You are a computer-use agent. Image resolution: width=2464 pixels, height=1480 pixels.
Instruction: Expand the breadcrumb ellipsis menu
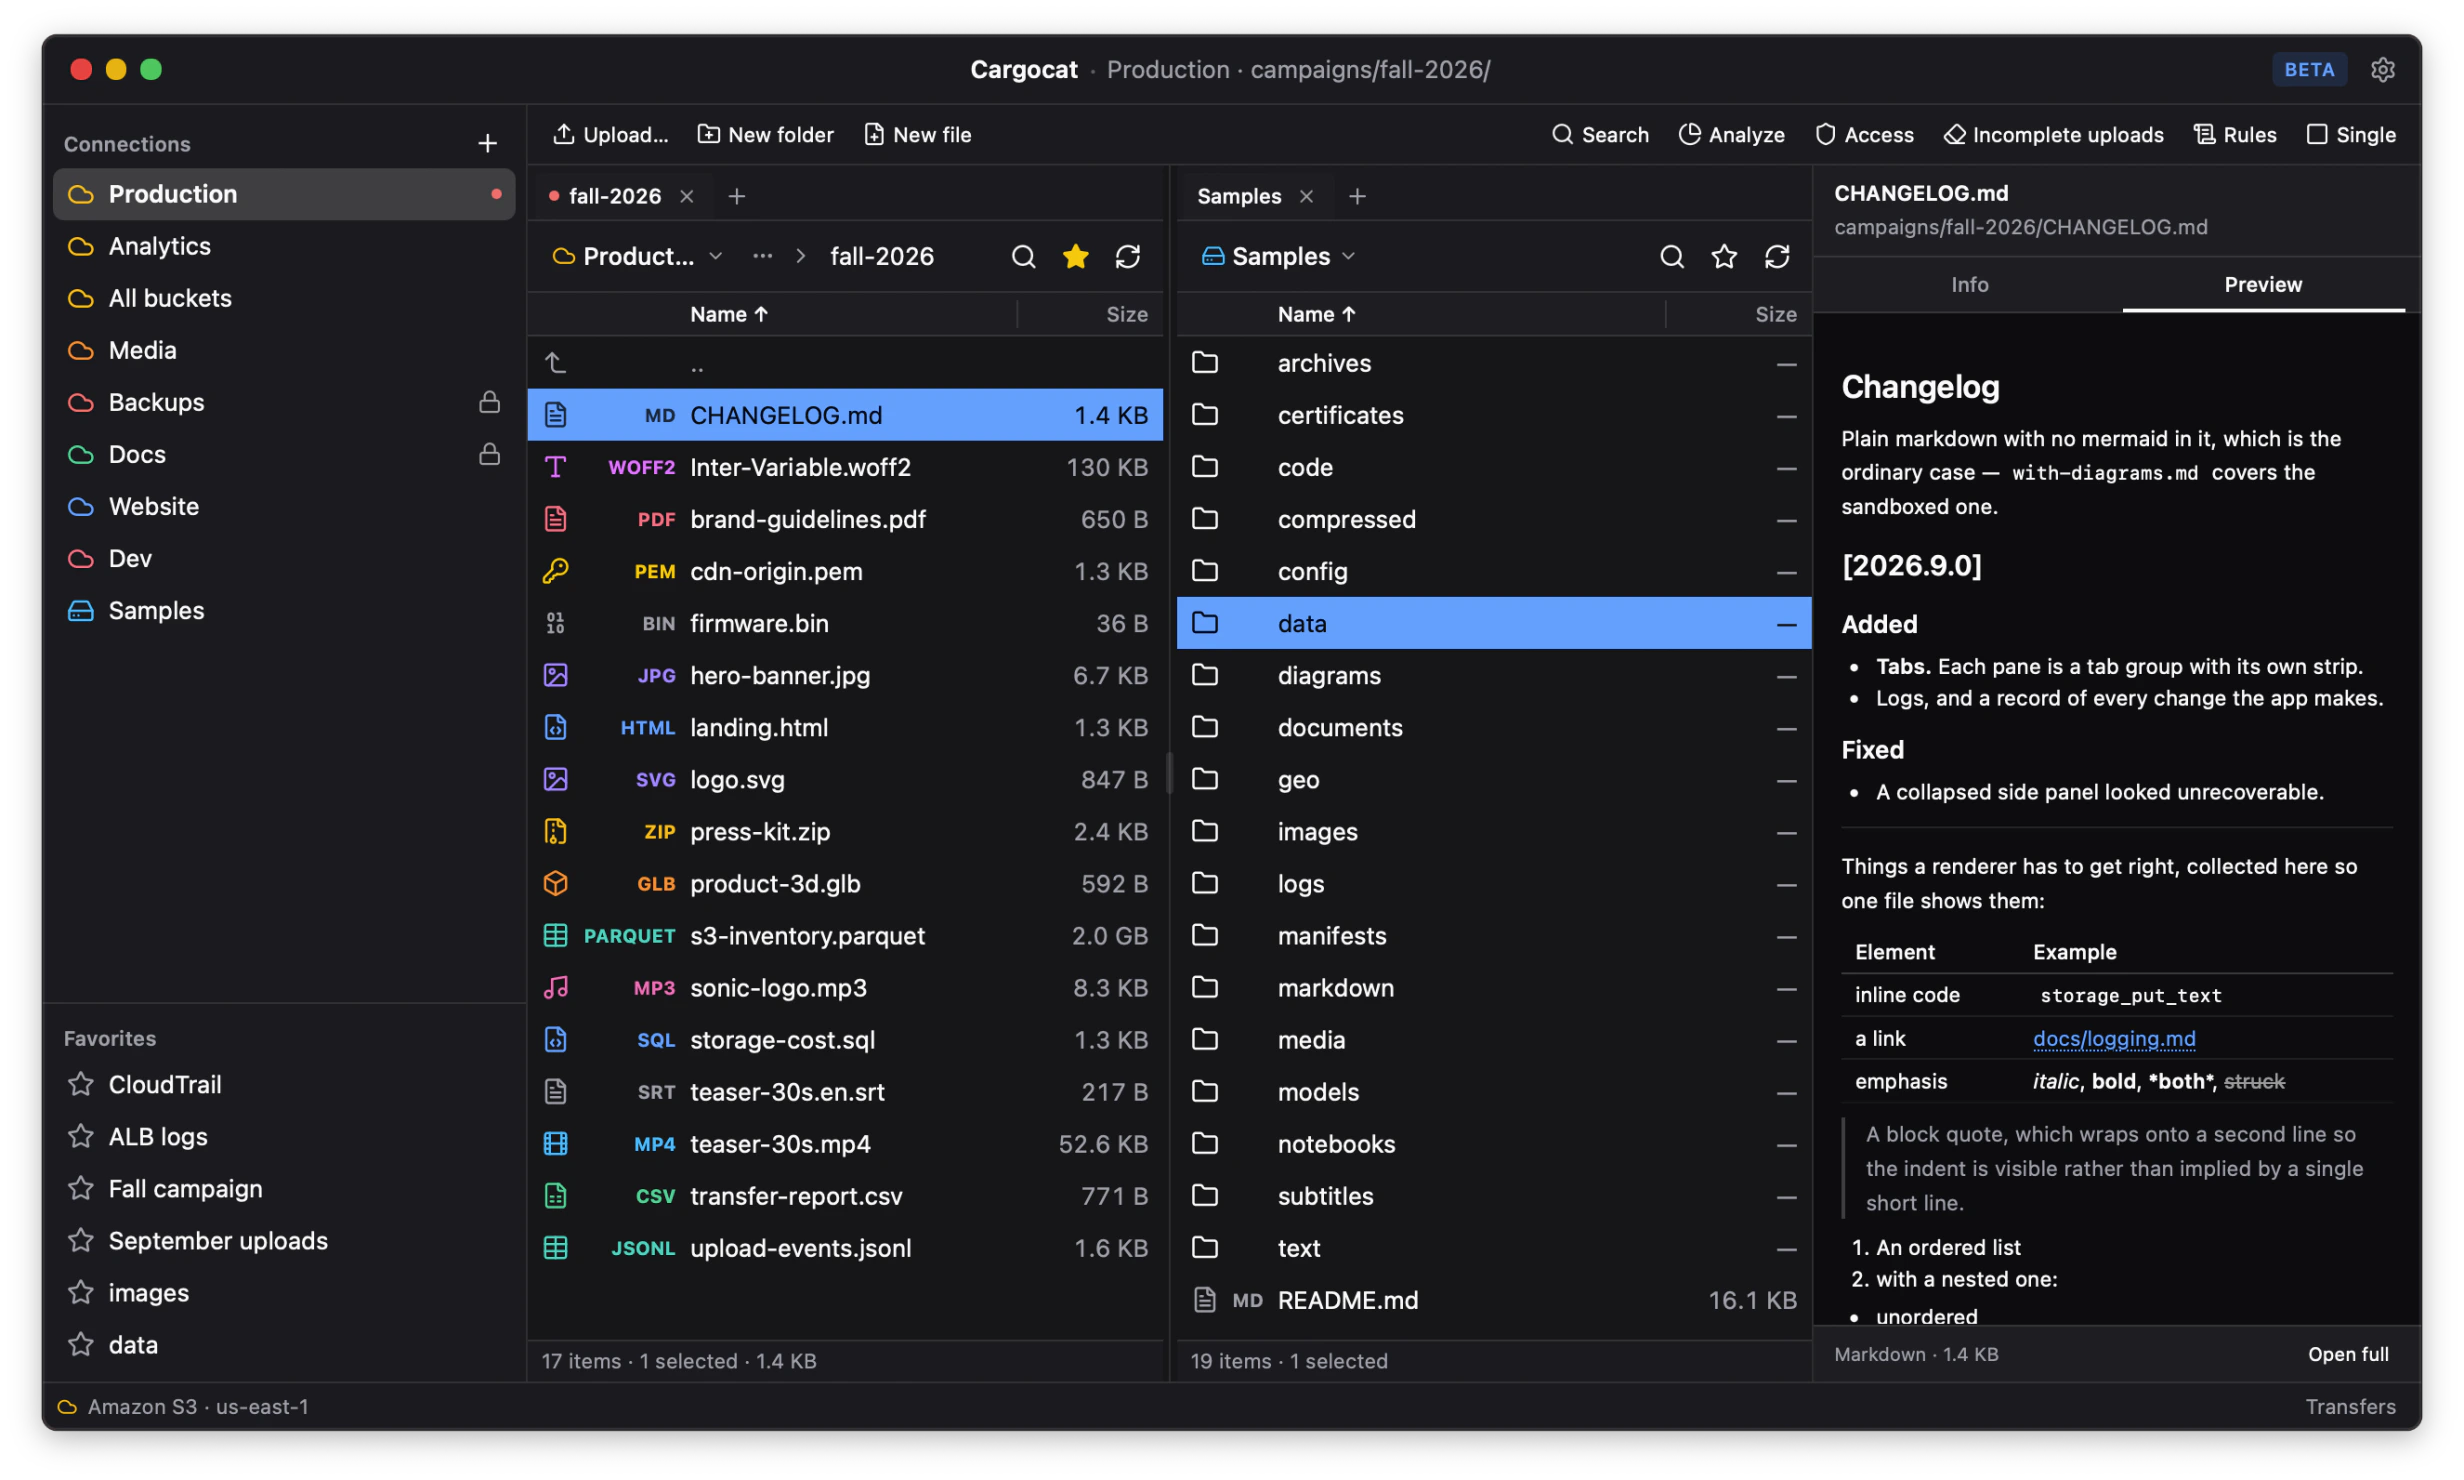pyautogui.click(x=762, y=257)
